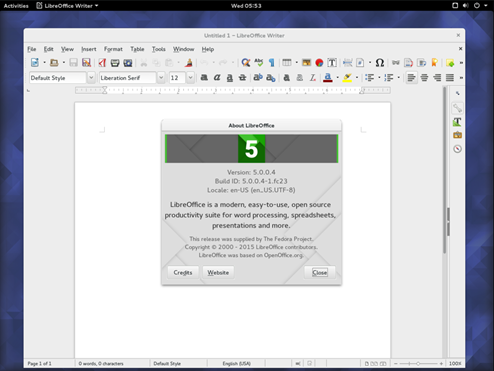Open the Edit menu
The image size is (494, 371).
[48, 49]
